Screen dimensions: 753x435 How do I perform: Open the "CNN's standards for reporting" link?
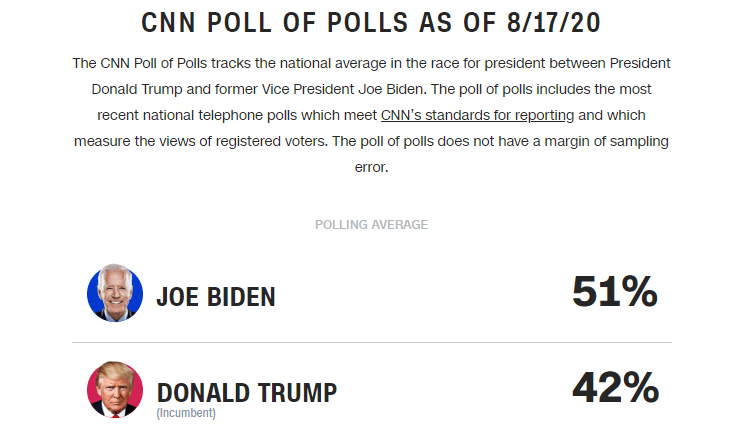477,115
